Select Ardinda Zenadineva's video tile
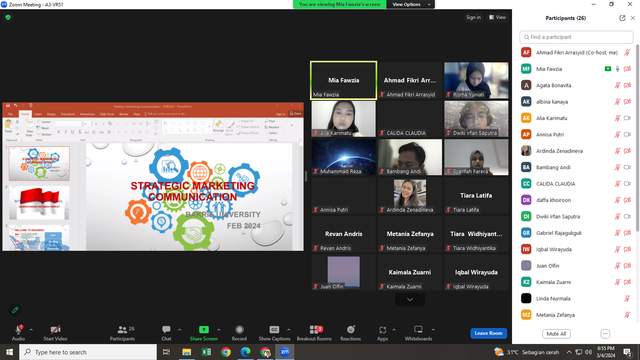This screenshot has height=360, width=640. [x=410, y=196]
